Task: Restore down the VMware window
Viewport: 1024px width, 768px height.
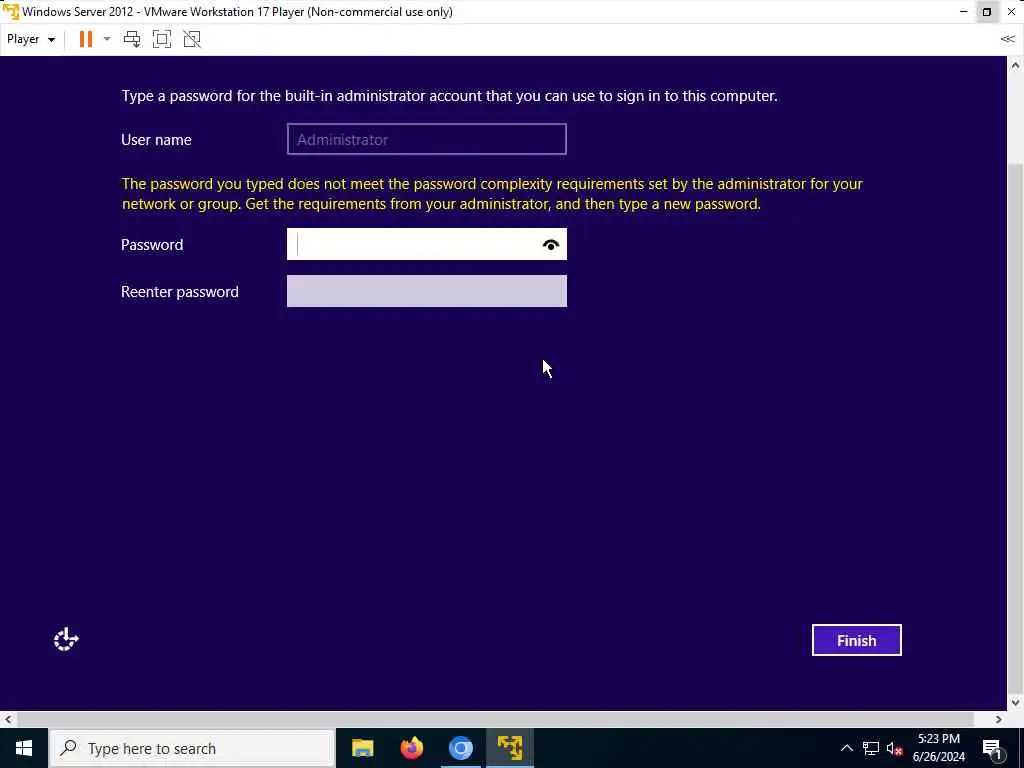Action: pyautogui.click(x=987, y=12)
